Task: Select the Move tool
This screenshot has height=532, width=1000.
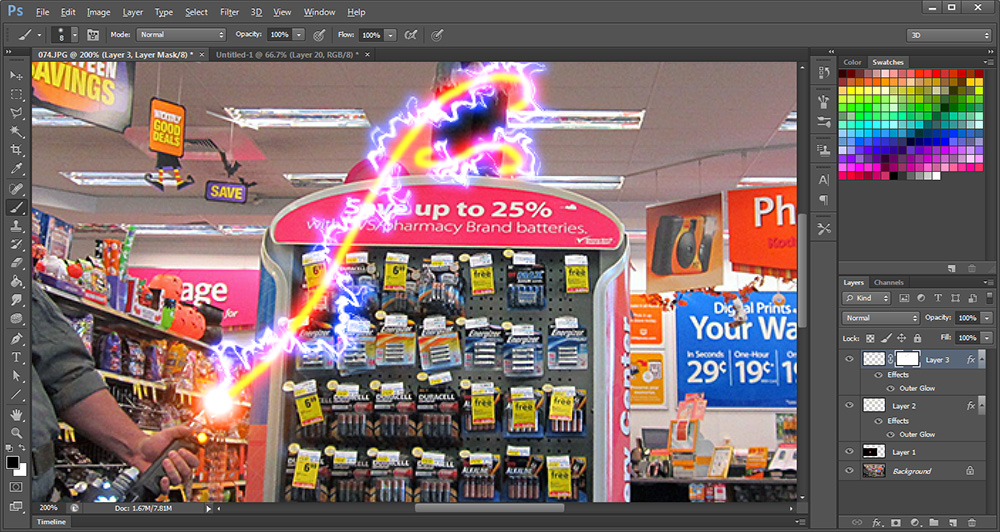Action: coord(16,76)
